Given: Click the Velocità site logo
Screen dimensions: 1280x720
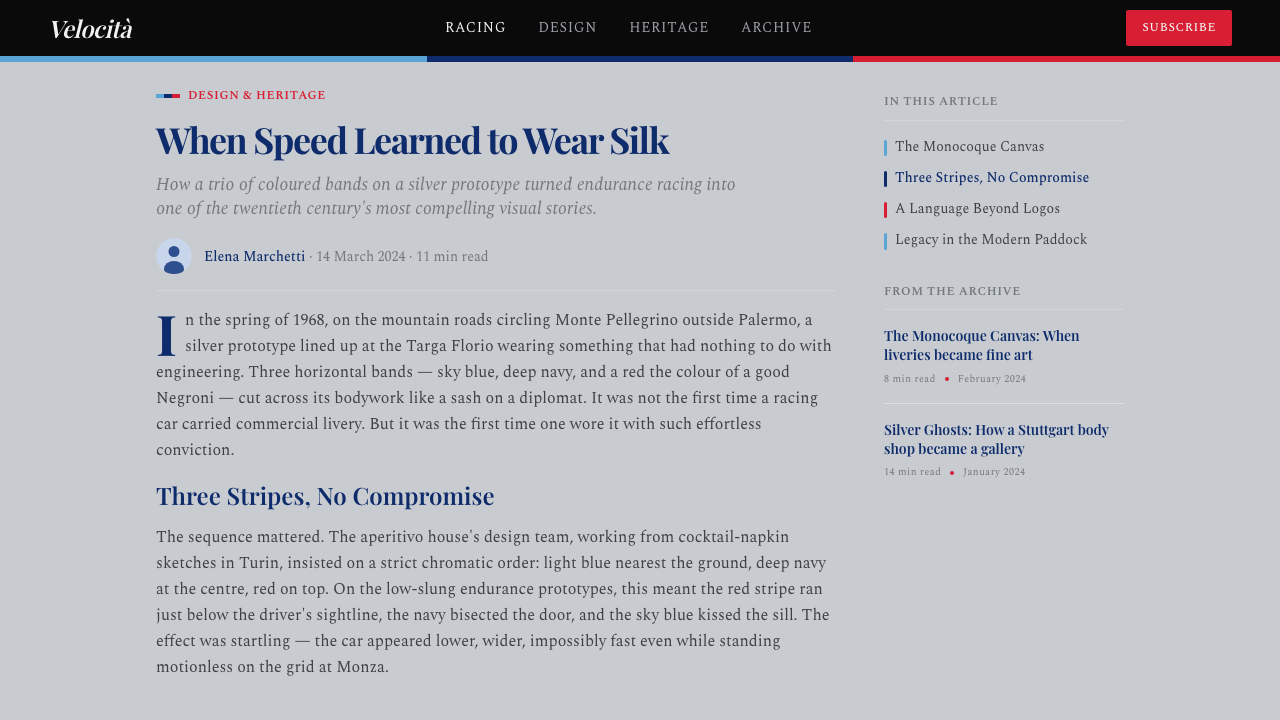Looking at the screenshot, I should (x=91, y=29).
